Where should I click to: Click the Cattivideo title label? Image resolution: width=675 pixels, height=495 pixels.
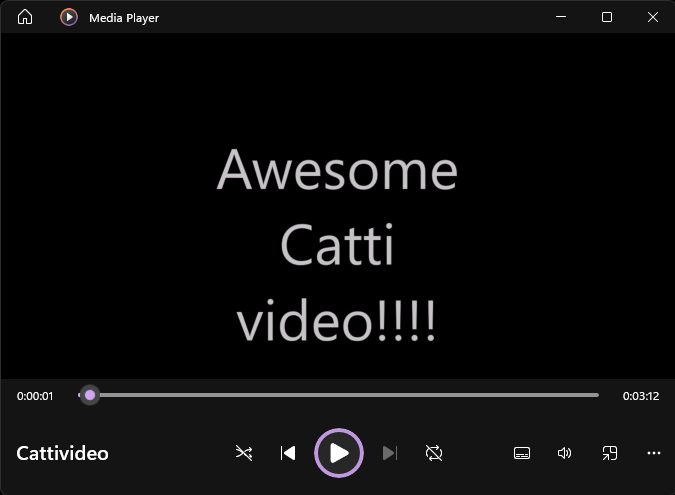[x=62, y=453]
